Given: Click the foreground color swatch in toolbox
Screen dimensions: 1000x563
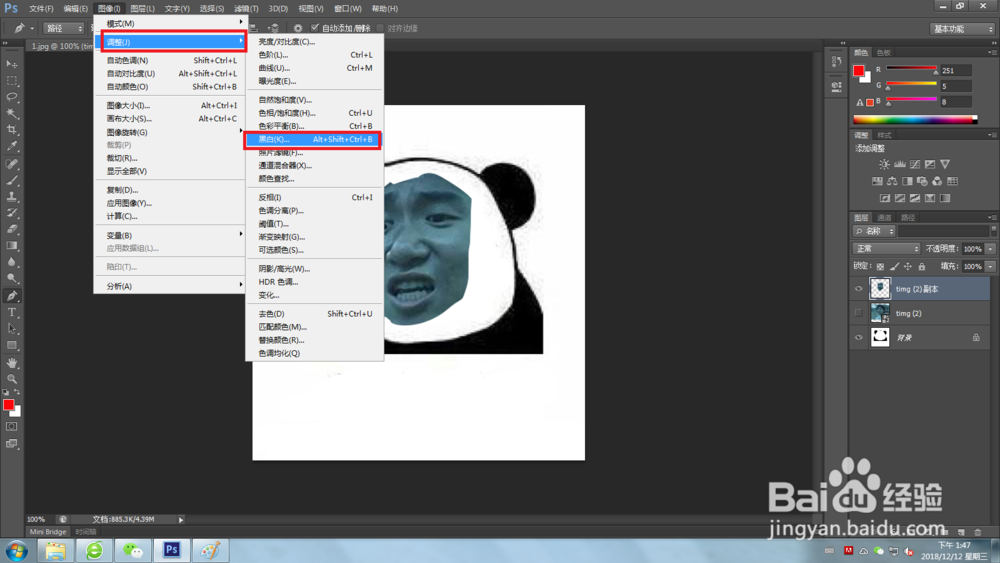Looking at the screenshot, I should (8, 404).
